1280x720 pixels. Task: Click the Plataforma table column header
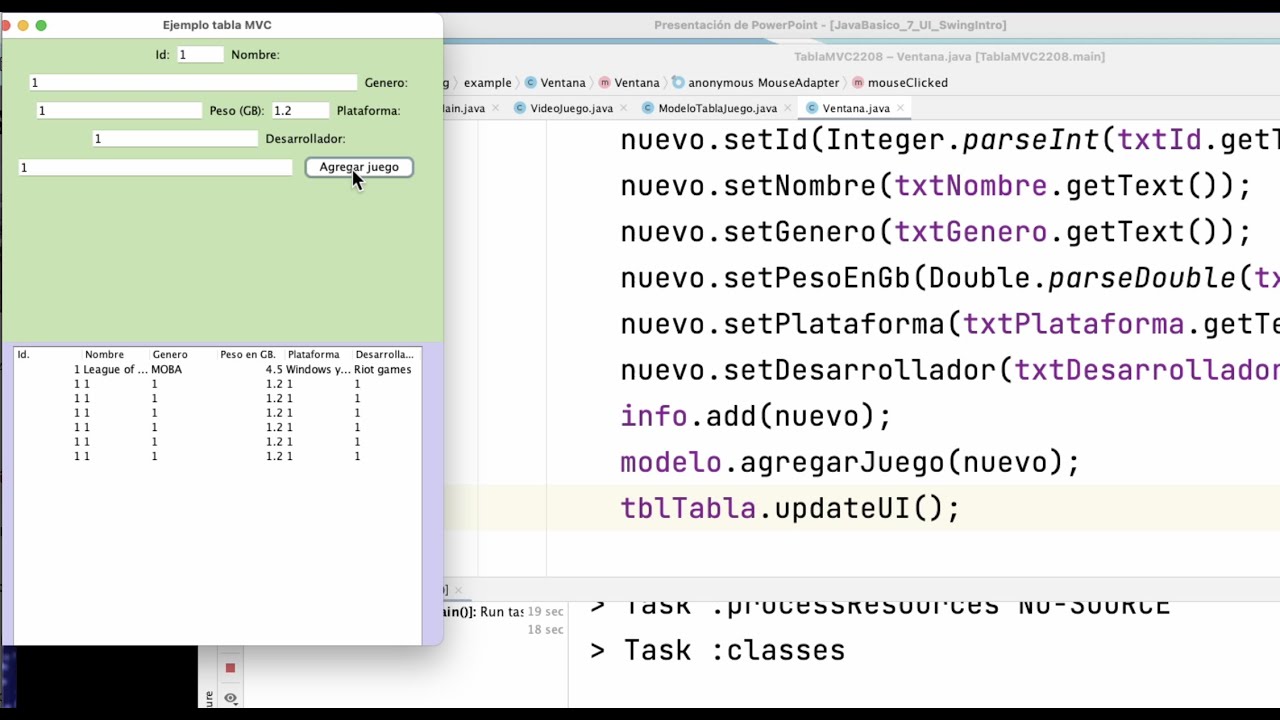pyautogui.click(x=318, y=354)
